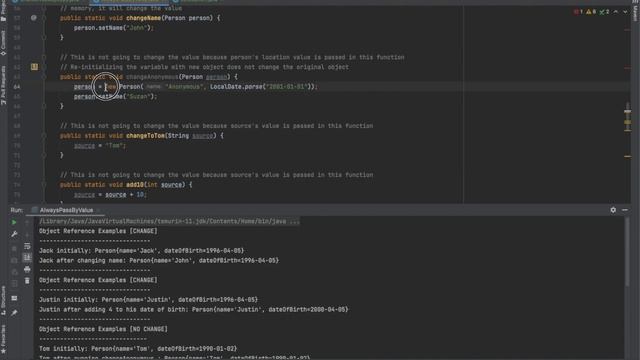The height and width of the screenshot is (360, 640).
Task: Go to the next highlighted problem with the down arrow
Action: [x=625, y=12]
